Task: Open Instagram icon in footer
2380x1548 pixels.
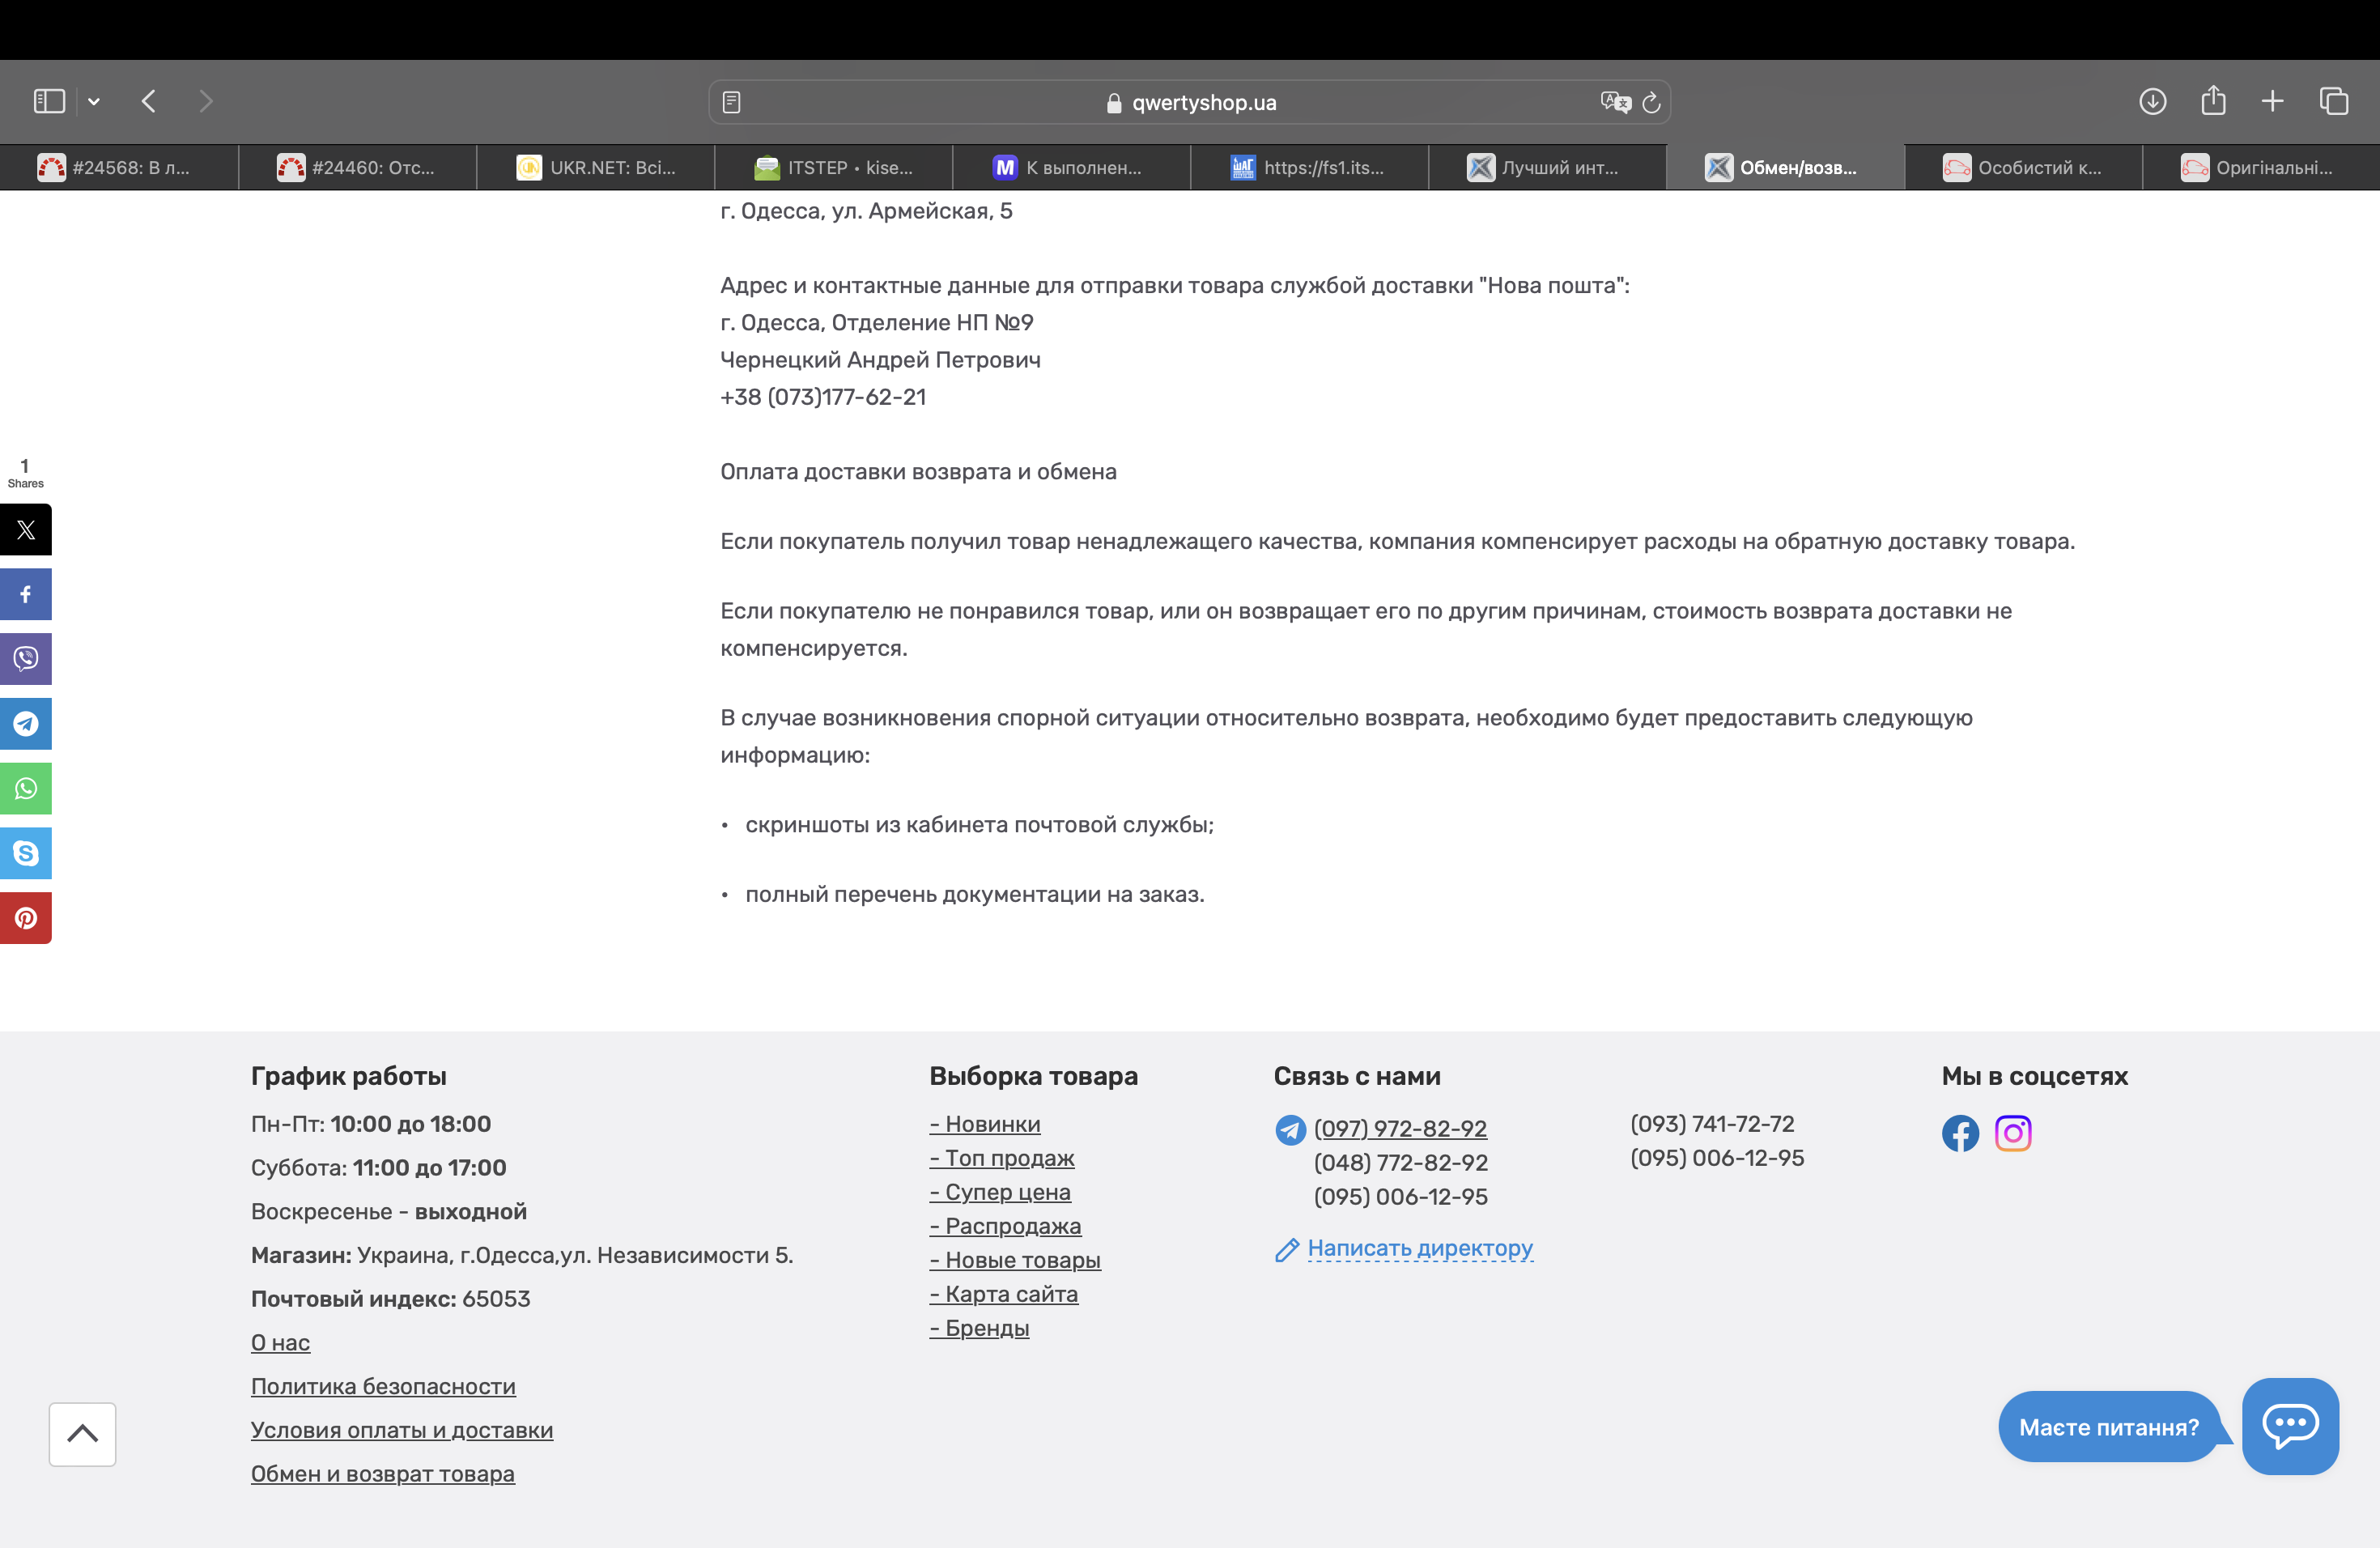Action: pos(2012,1133)
